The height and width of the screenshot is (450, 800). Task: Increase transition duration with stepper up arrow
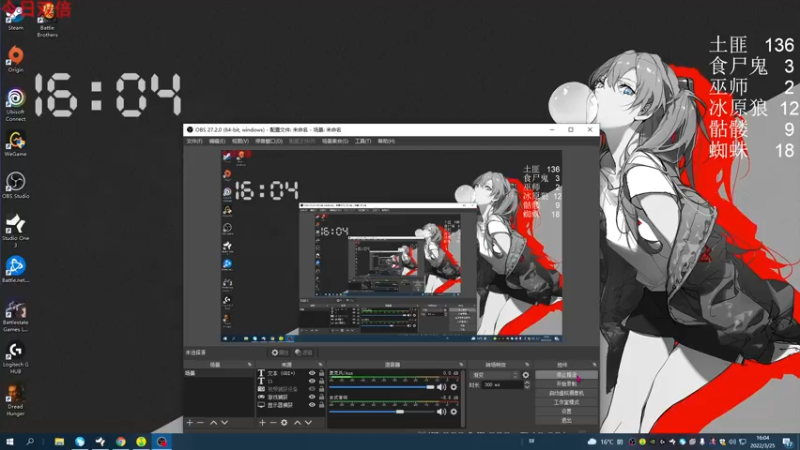pos(527,383)
